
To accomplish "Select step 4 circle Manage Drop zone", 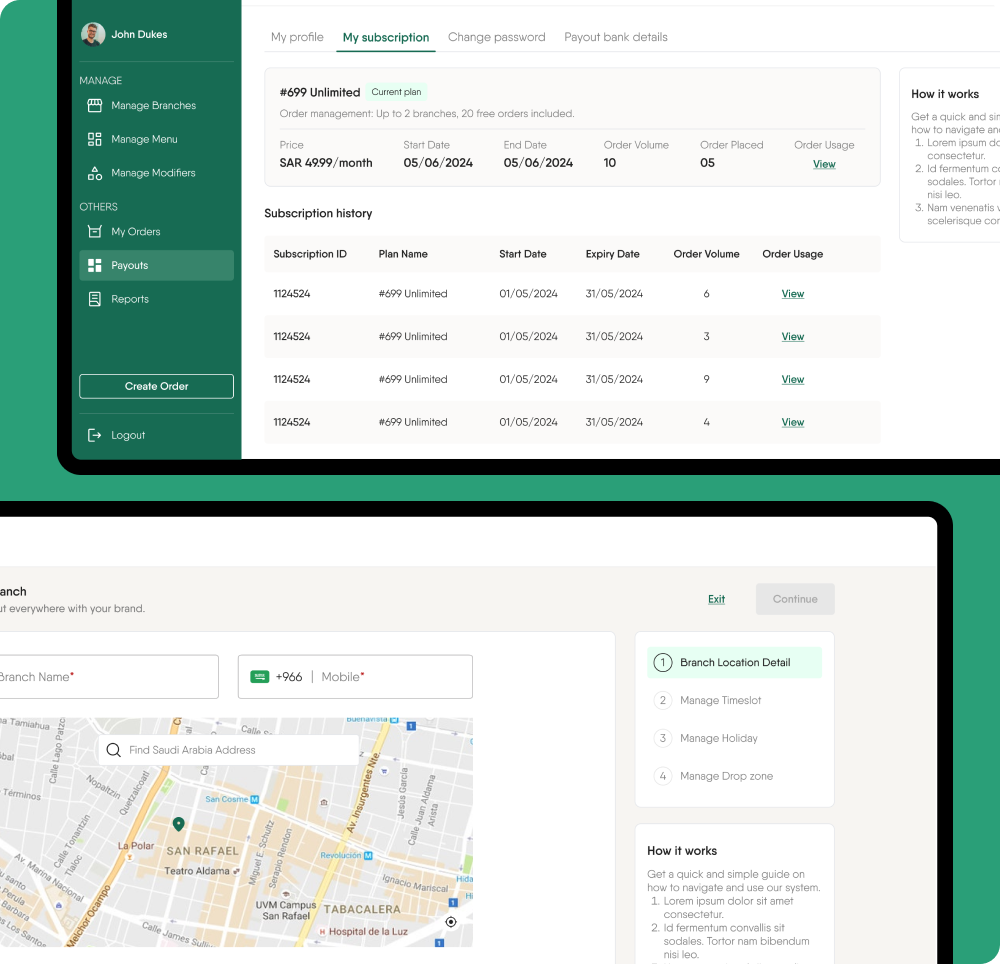I will [663, 776].
